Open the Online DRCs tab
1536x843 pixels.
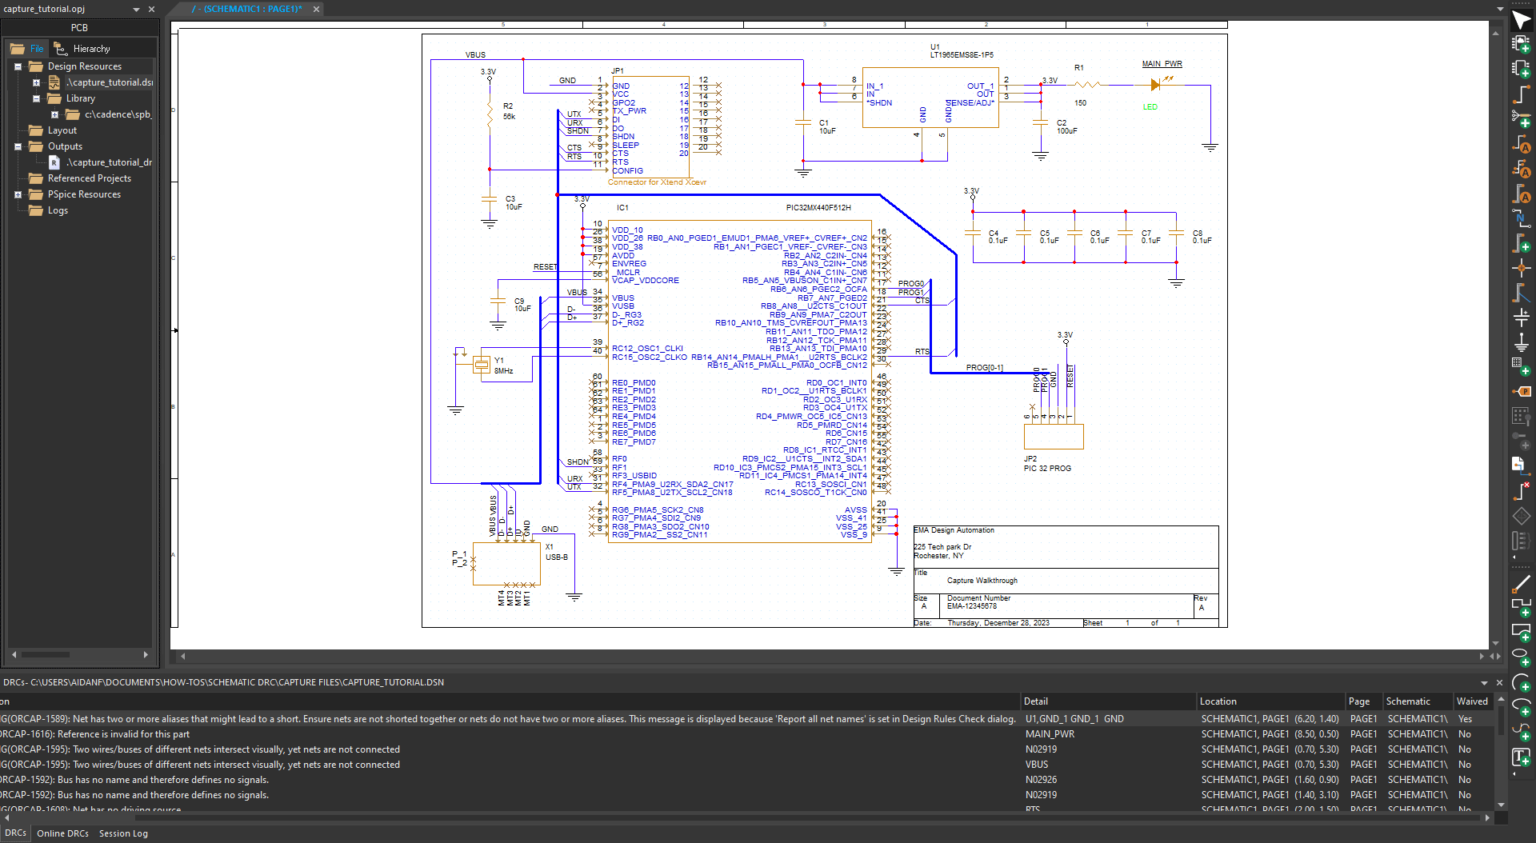pos(62,833)
